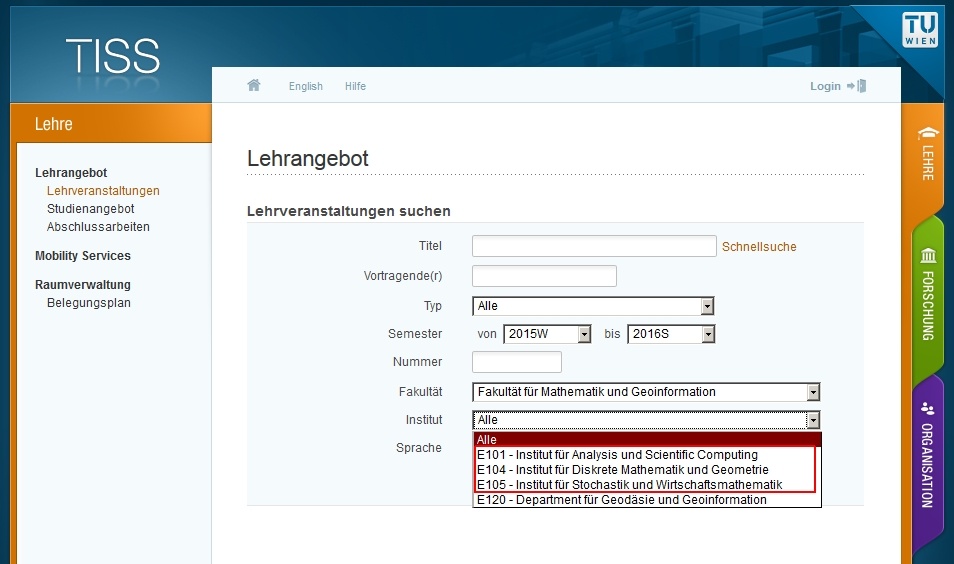Go to the home page icon
Viewport: 954px width, 564px height.
point(254,85)
